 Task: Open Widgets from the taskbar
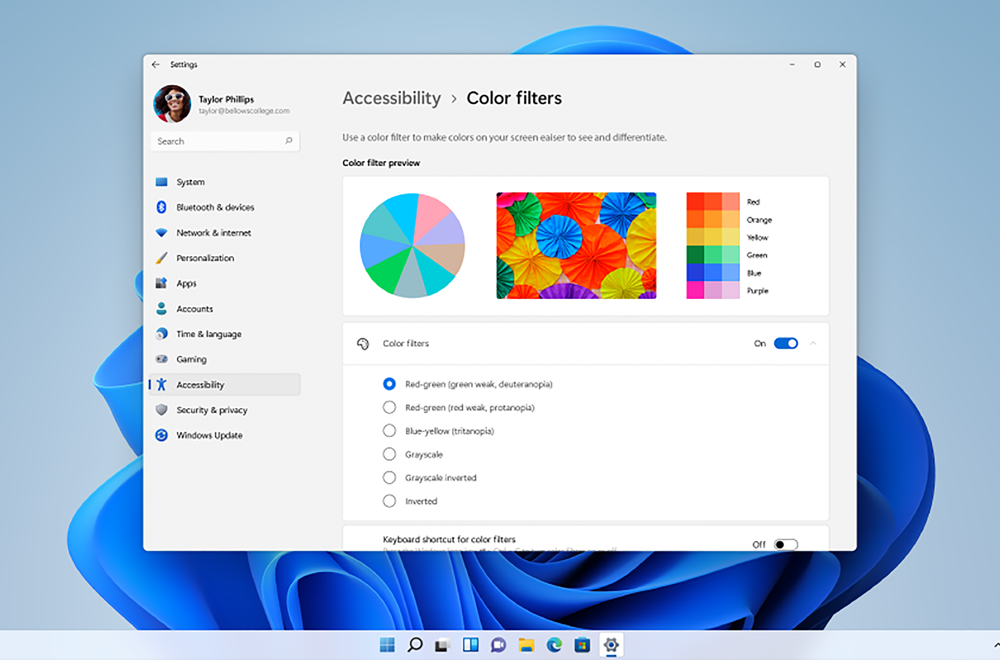click(x=471, y=645)
